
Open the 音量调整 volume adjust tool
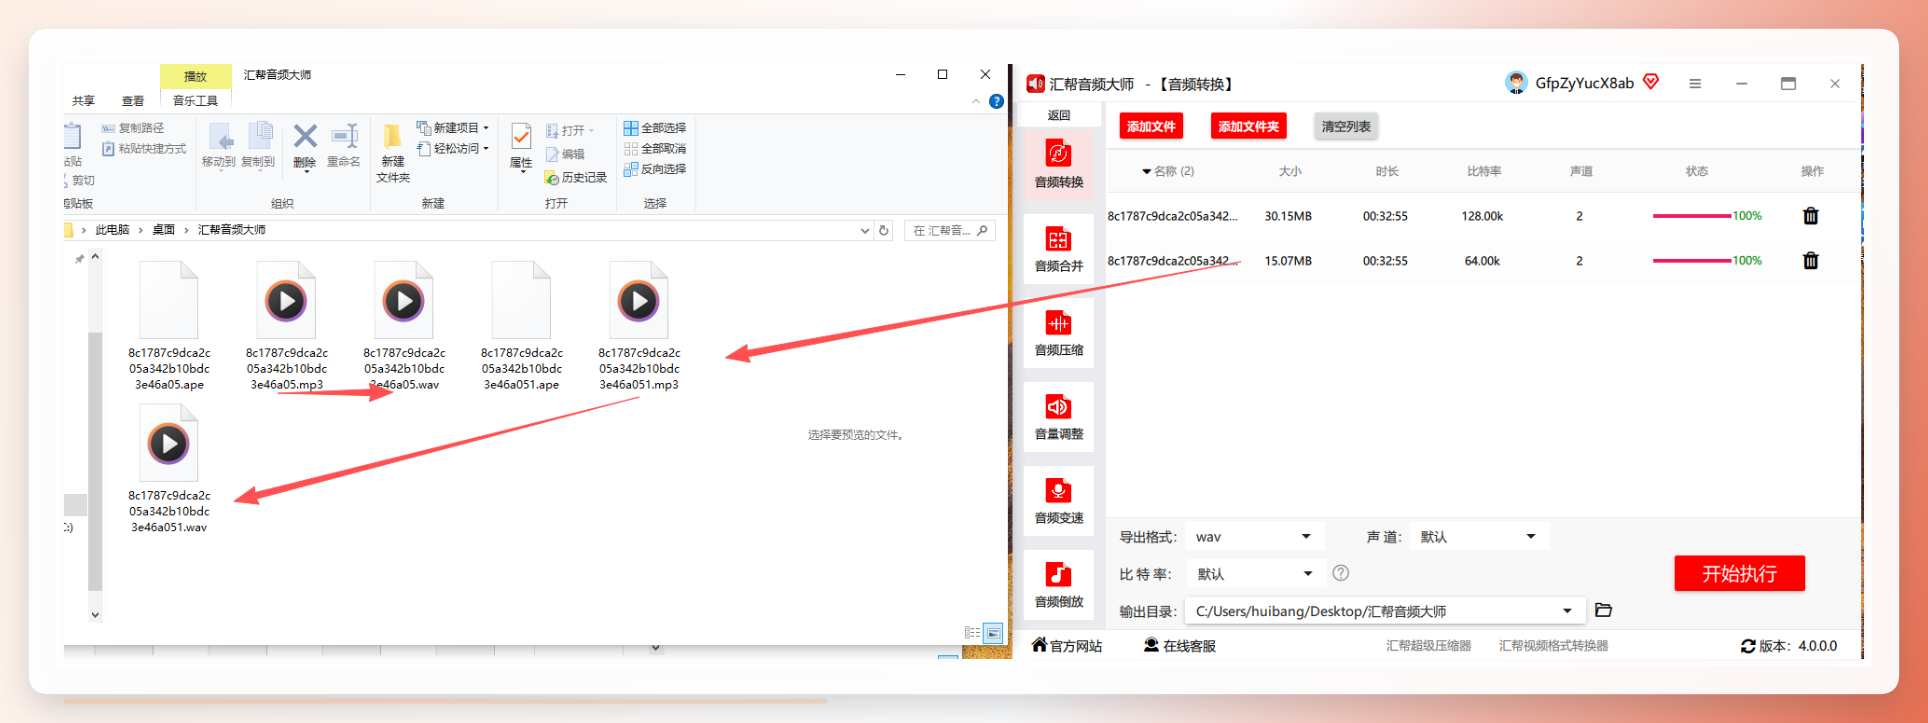coord(1058,416)
